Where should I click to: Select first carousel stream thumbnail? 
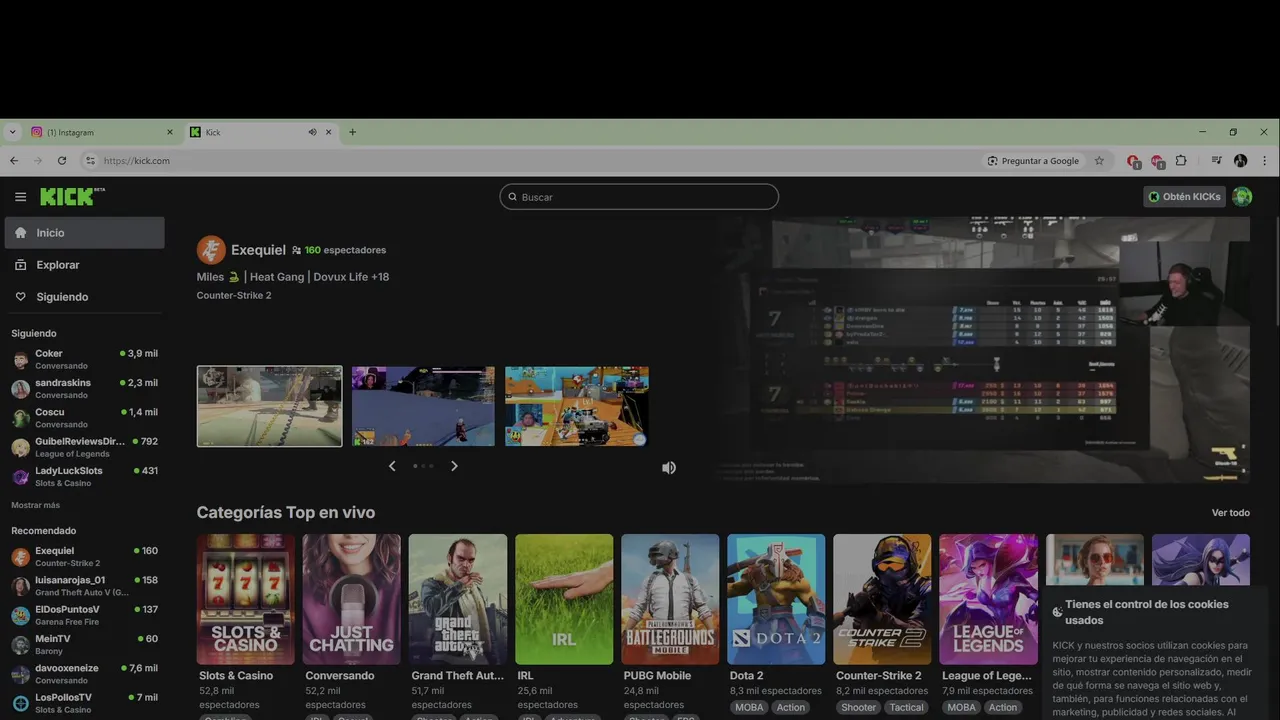pyautogui.click(x=269, y=406)
